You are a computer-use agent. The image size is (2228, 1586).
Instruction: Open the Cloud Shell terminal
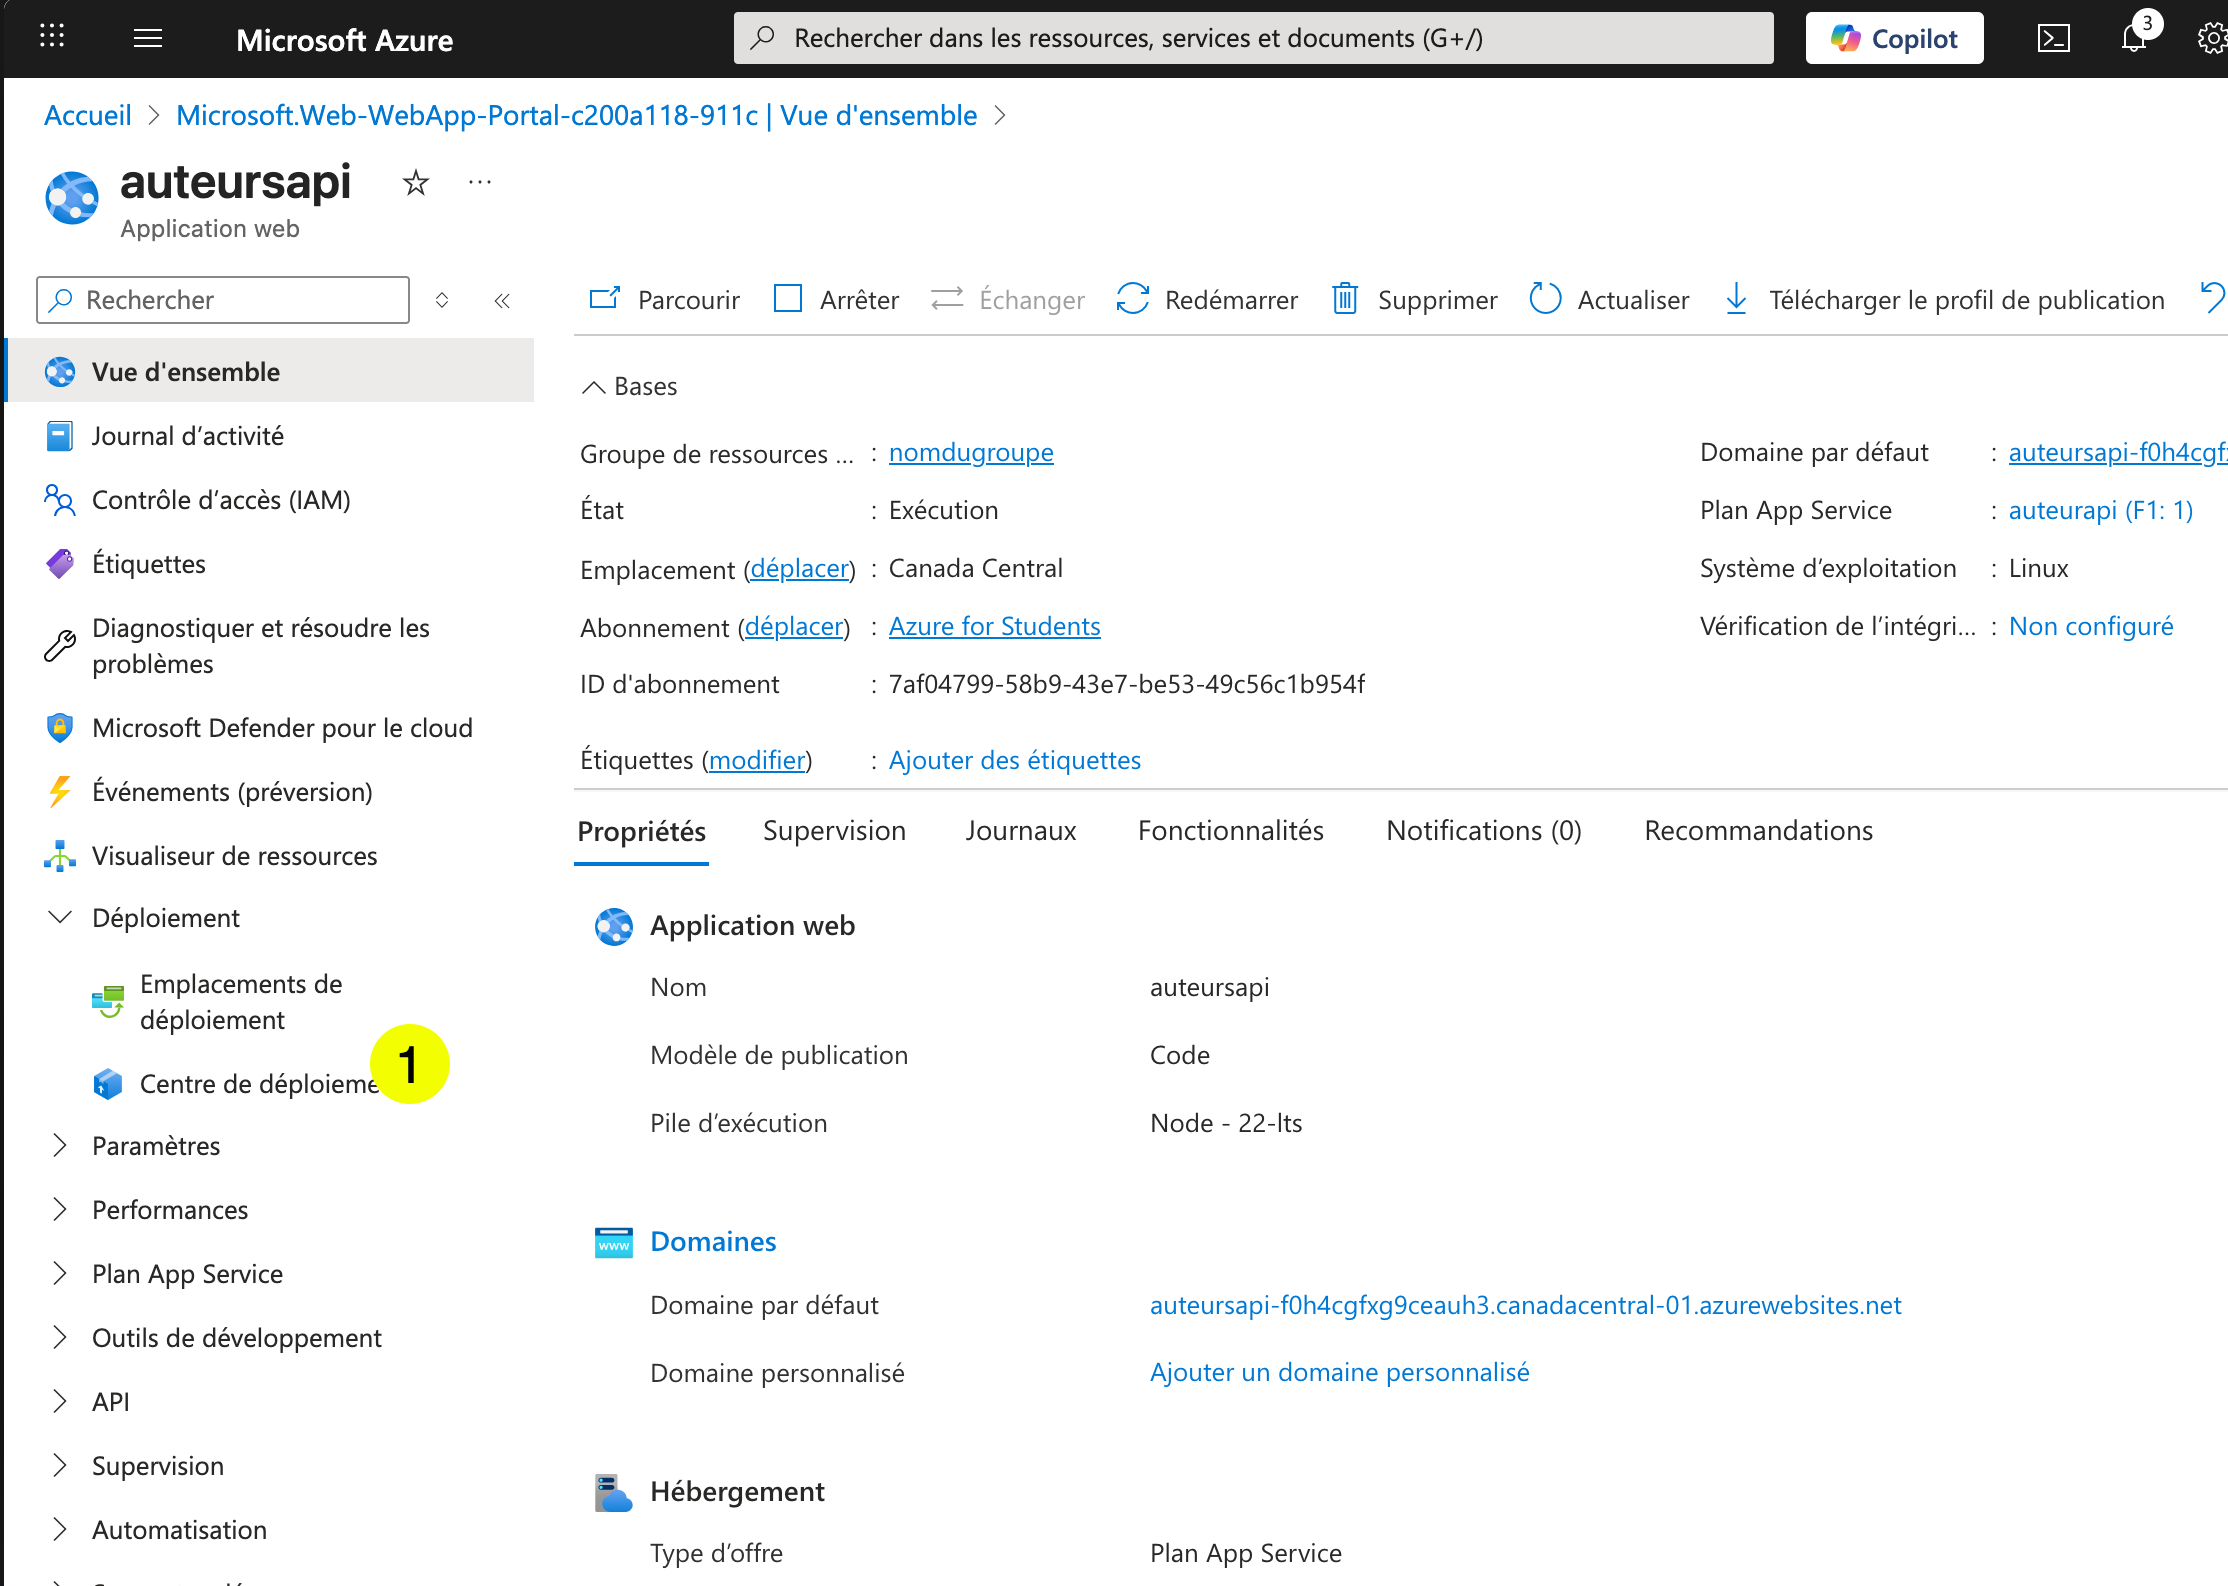[x=2055, y=37]
